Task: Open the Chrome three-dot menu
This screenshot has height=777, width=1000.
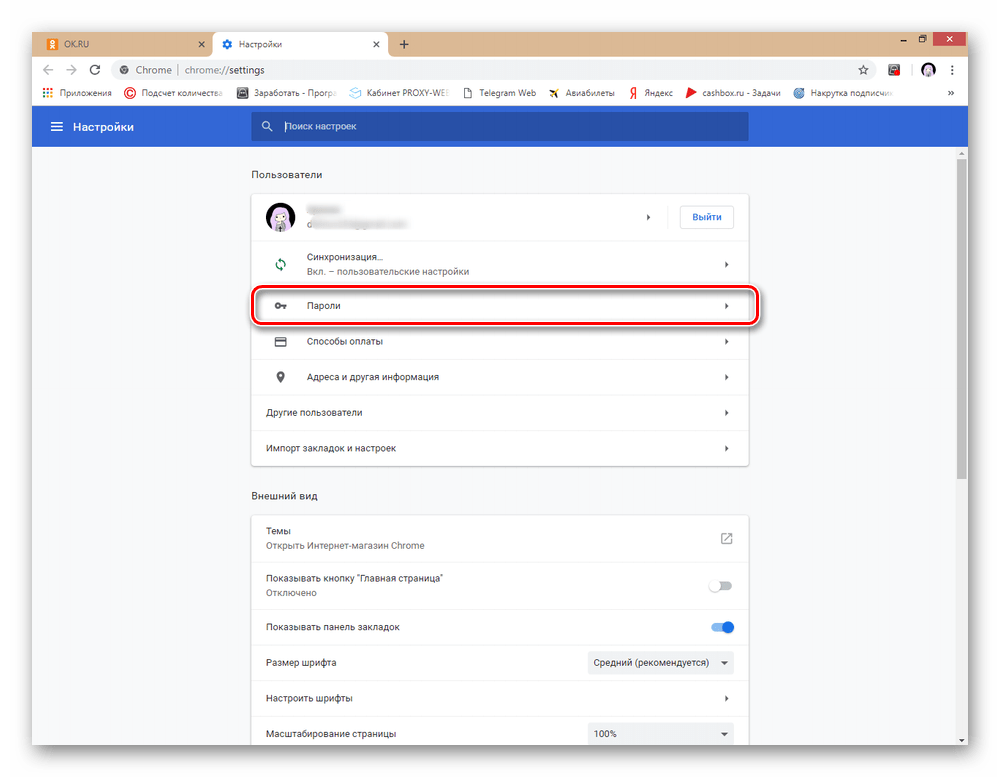Action: [952, 70]
